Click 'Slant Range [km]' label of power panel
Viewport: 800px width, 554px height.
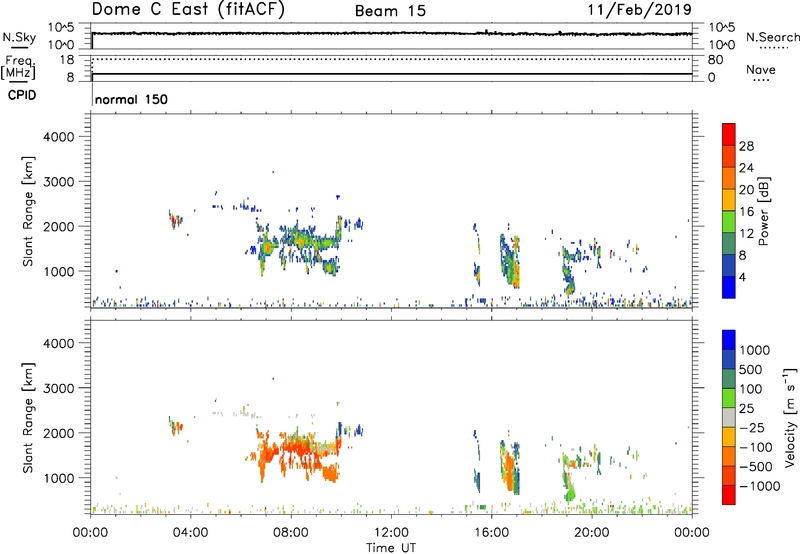(28, 211)
